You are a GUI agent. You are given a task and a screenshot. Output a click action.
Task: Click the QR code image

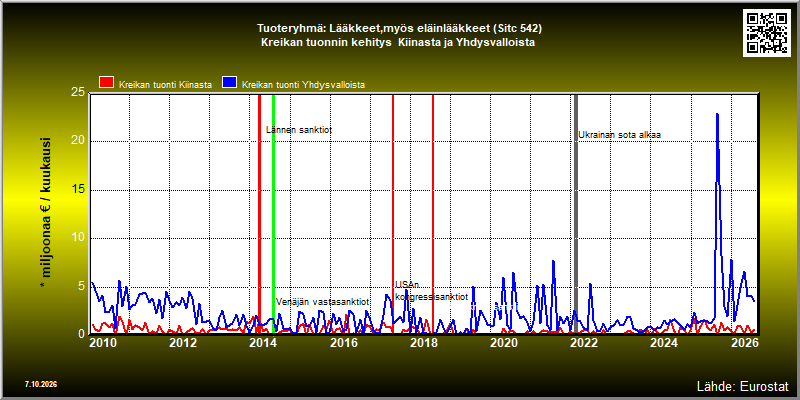point(766,33)
